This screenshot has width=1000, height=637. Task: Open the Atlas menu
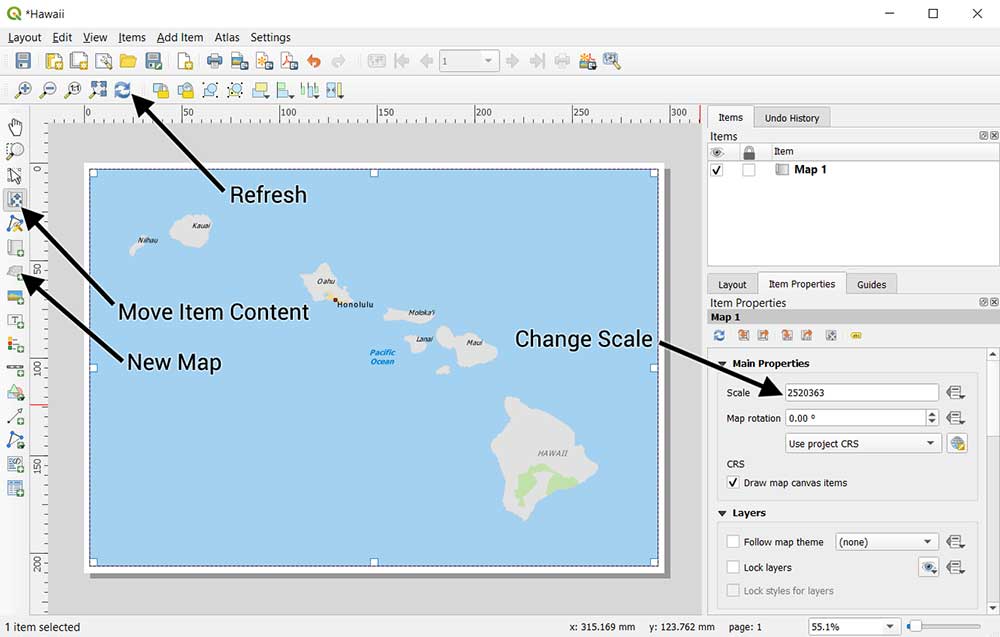tap(227, 38)
